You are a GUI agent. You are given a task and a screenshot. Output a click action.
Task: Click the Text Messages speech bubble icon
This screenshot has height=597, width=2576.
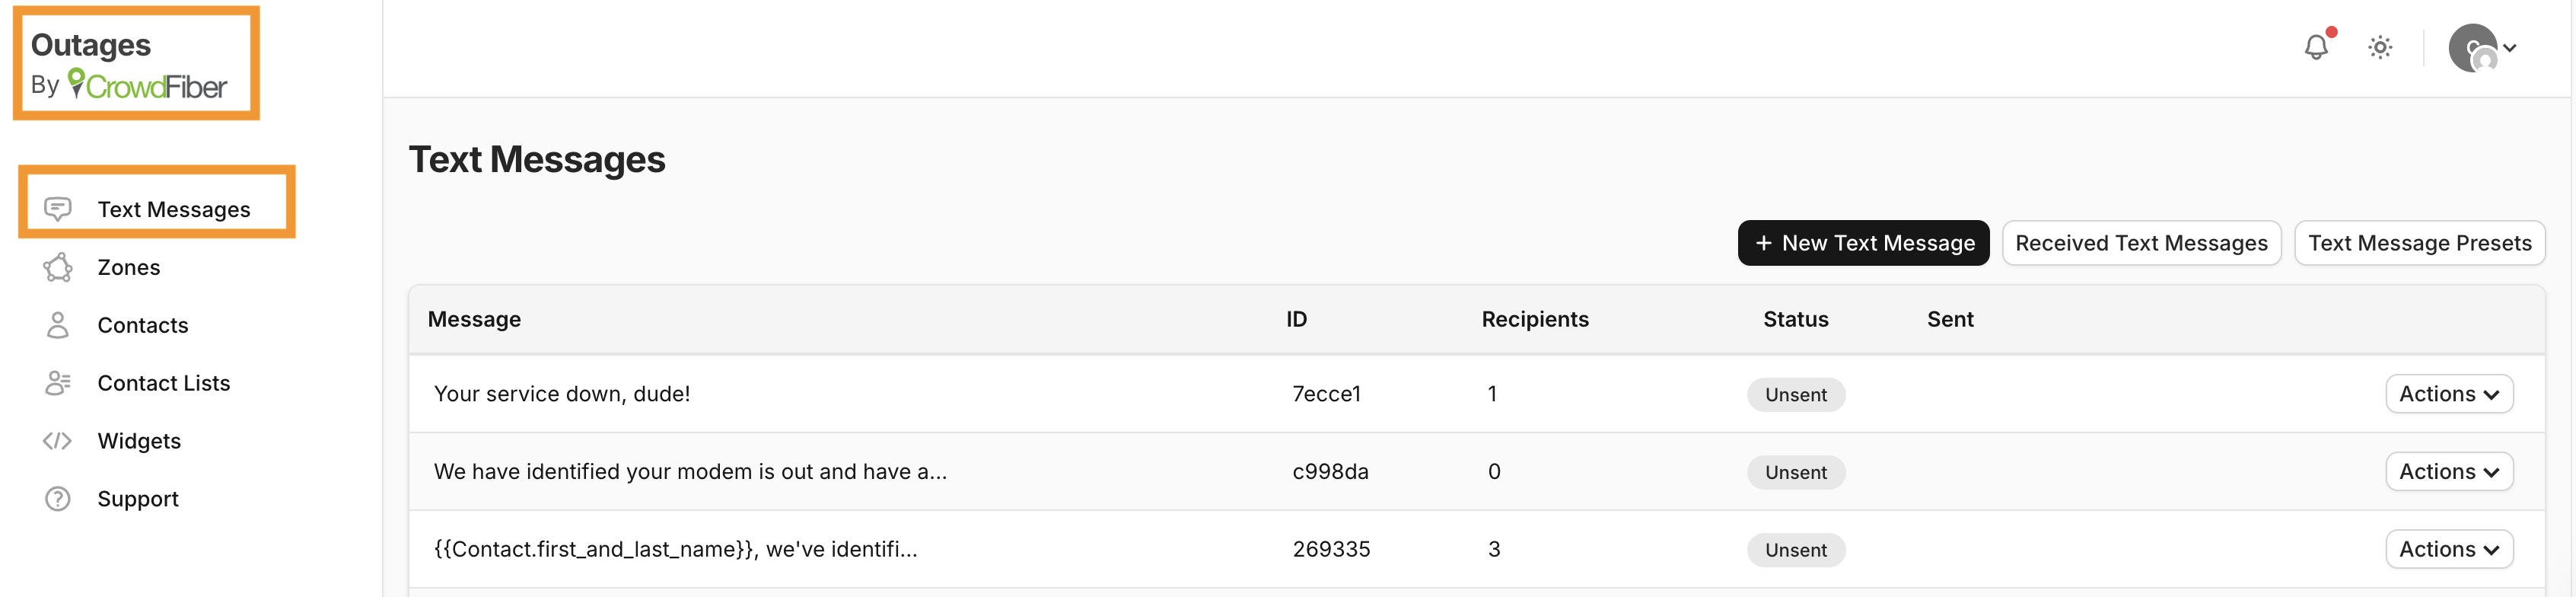pos(58,209)
